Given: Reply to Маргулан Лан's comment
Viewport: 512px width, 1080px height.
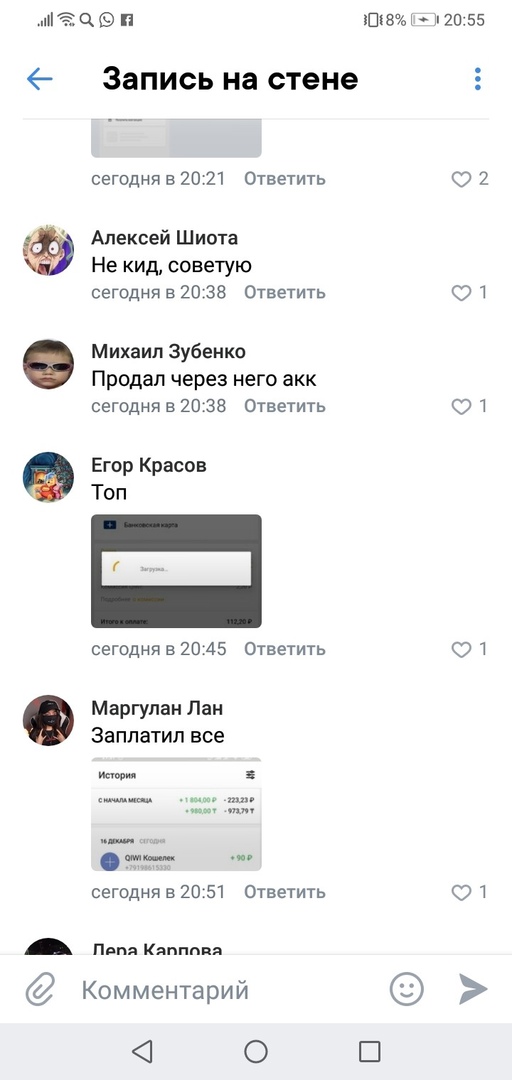Looking at the screenshot, I should click(x=285, y=891).
